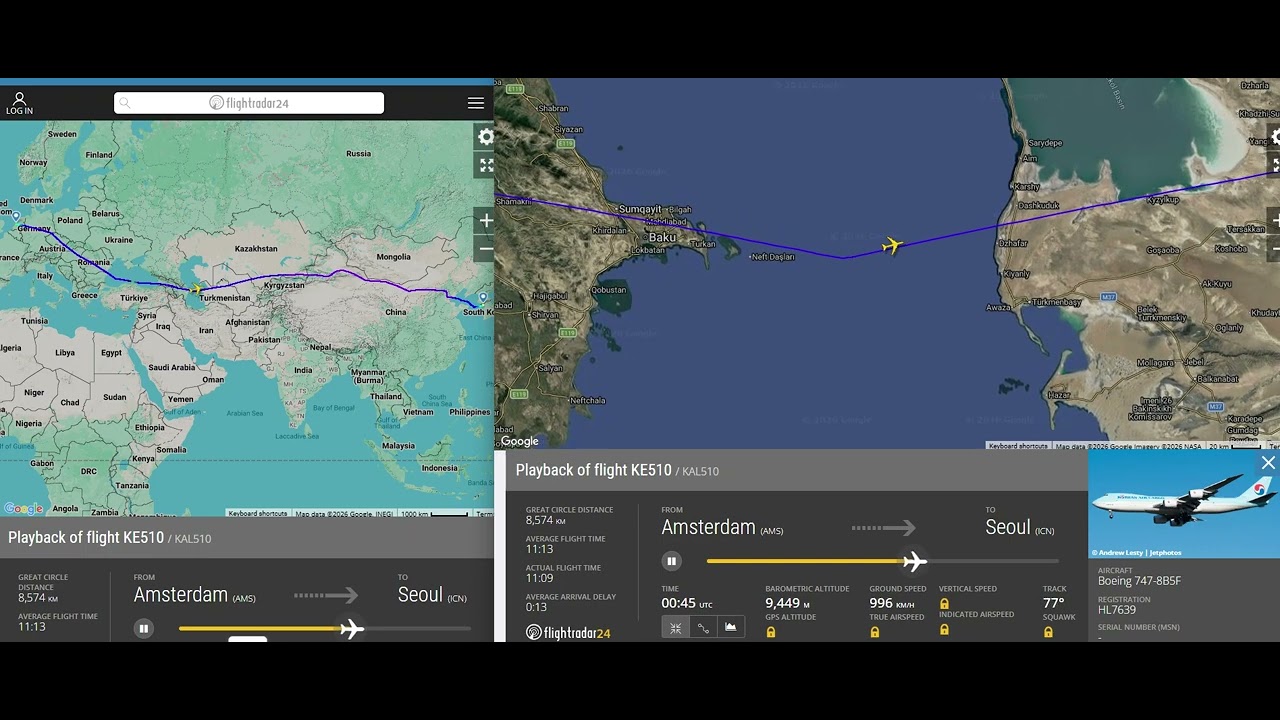Click average arrival delay 0:13 value
The image size is (1280, 720).
point(536,607)
